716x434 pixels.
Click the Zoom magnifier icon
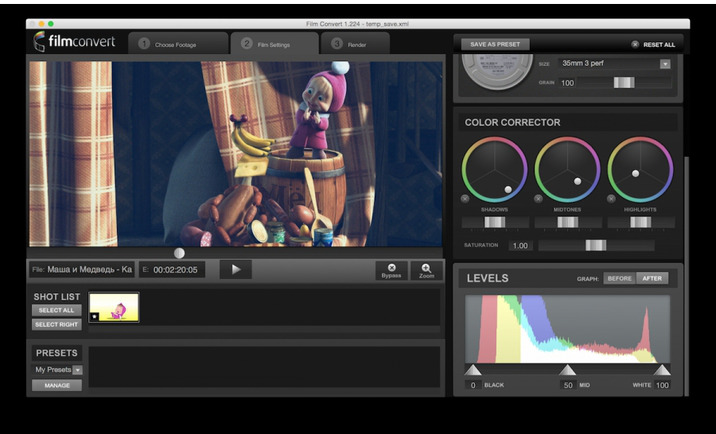tap(426, 270)
